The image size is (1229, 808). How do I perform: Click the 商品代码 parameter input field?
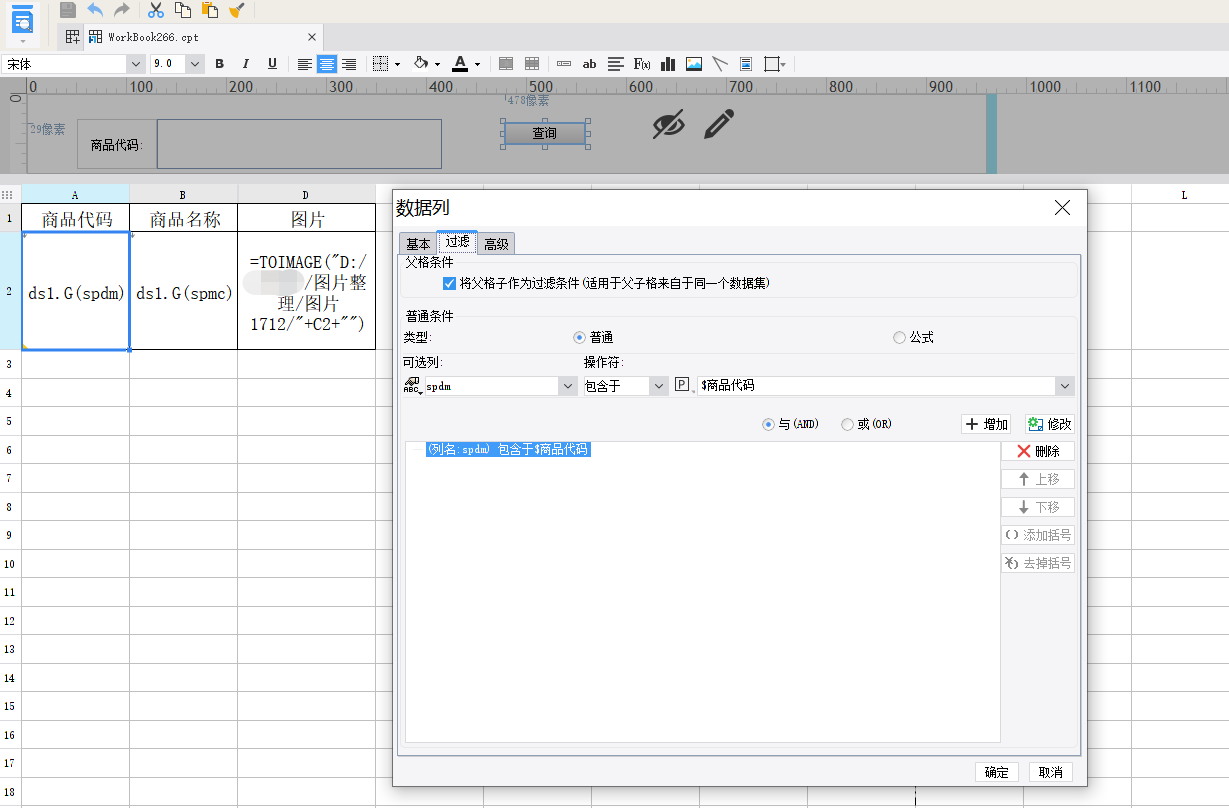click(x=299, y=144)
